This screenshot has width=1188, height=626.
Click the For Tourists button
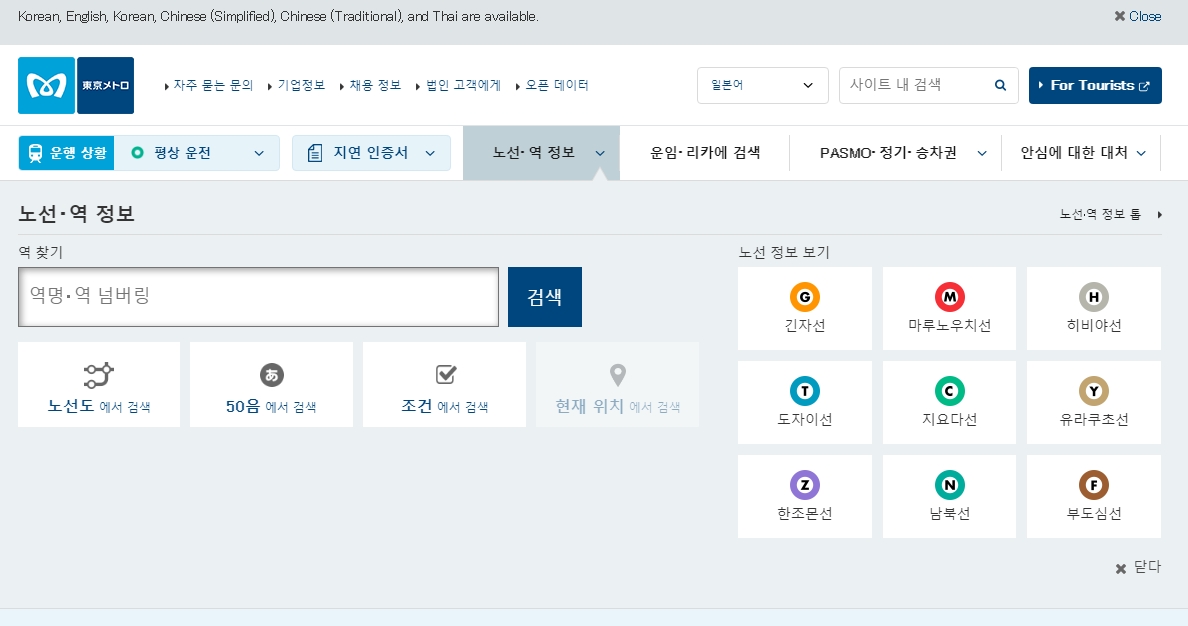[x=1095, y=86]
